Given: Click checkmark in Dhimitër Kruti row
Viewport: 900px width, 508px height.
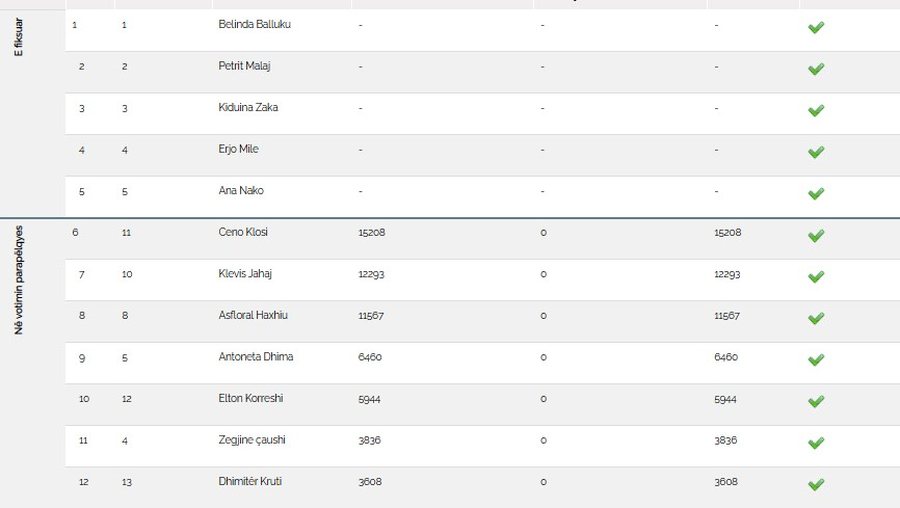Looking at the screenshot, I should tap(816, 484).
